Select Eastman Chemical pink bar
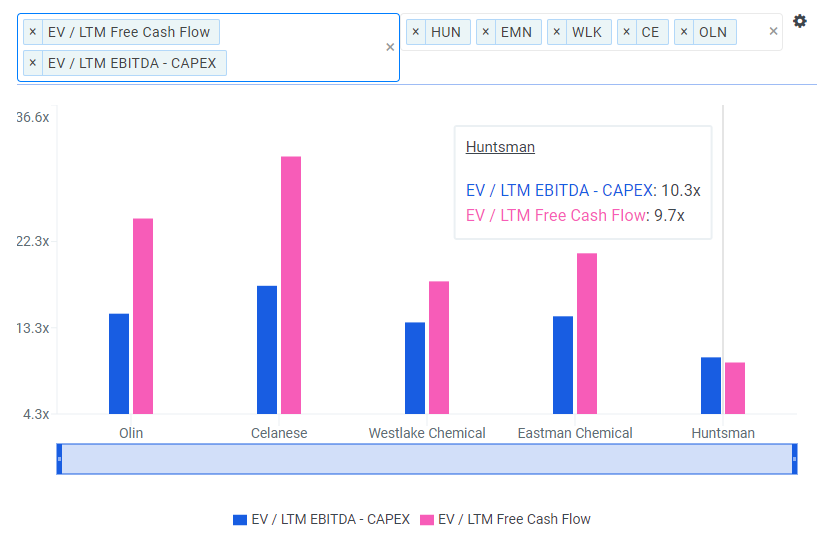This screenshot has width=825, height=536. [x=587, y=333]
